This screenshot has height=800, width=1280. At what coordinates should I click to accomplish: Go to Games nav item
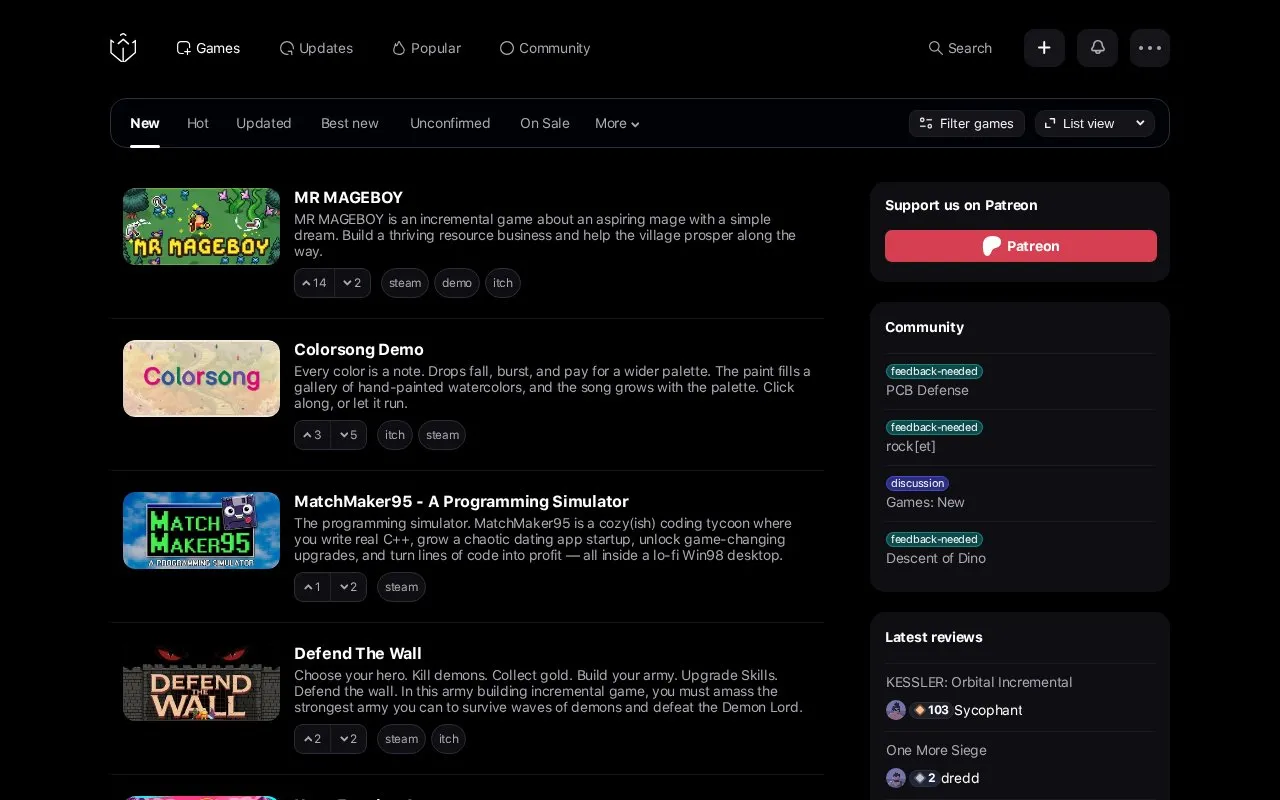(x=208, y=48)
